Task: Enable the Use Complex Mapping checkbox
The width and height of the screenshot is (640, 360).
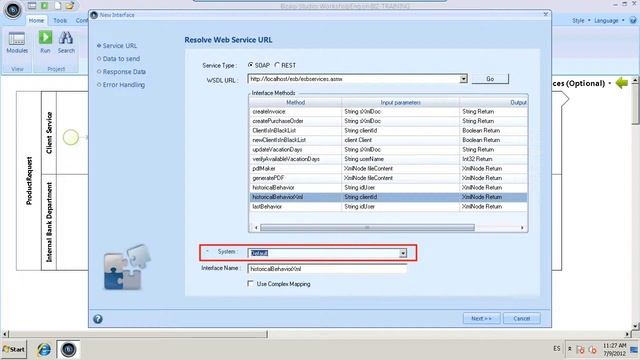Action: 251,284
